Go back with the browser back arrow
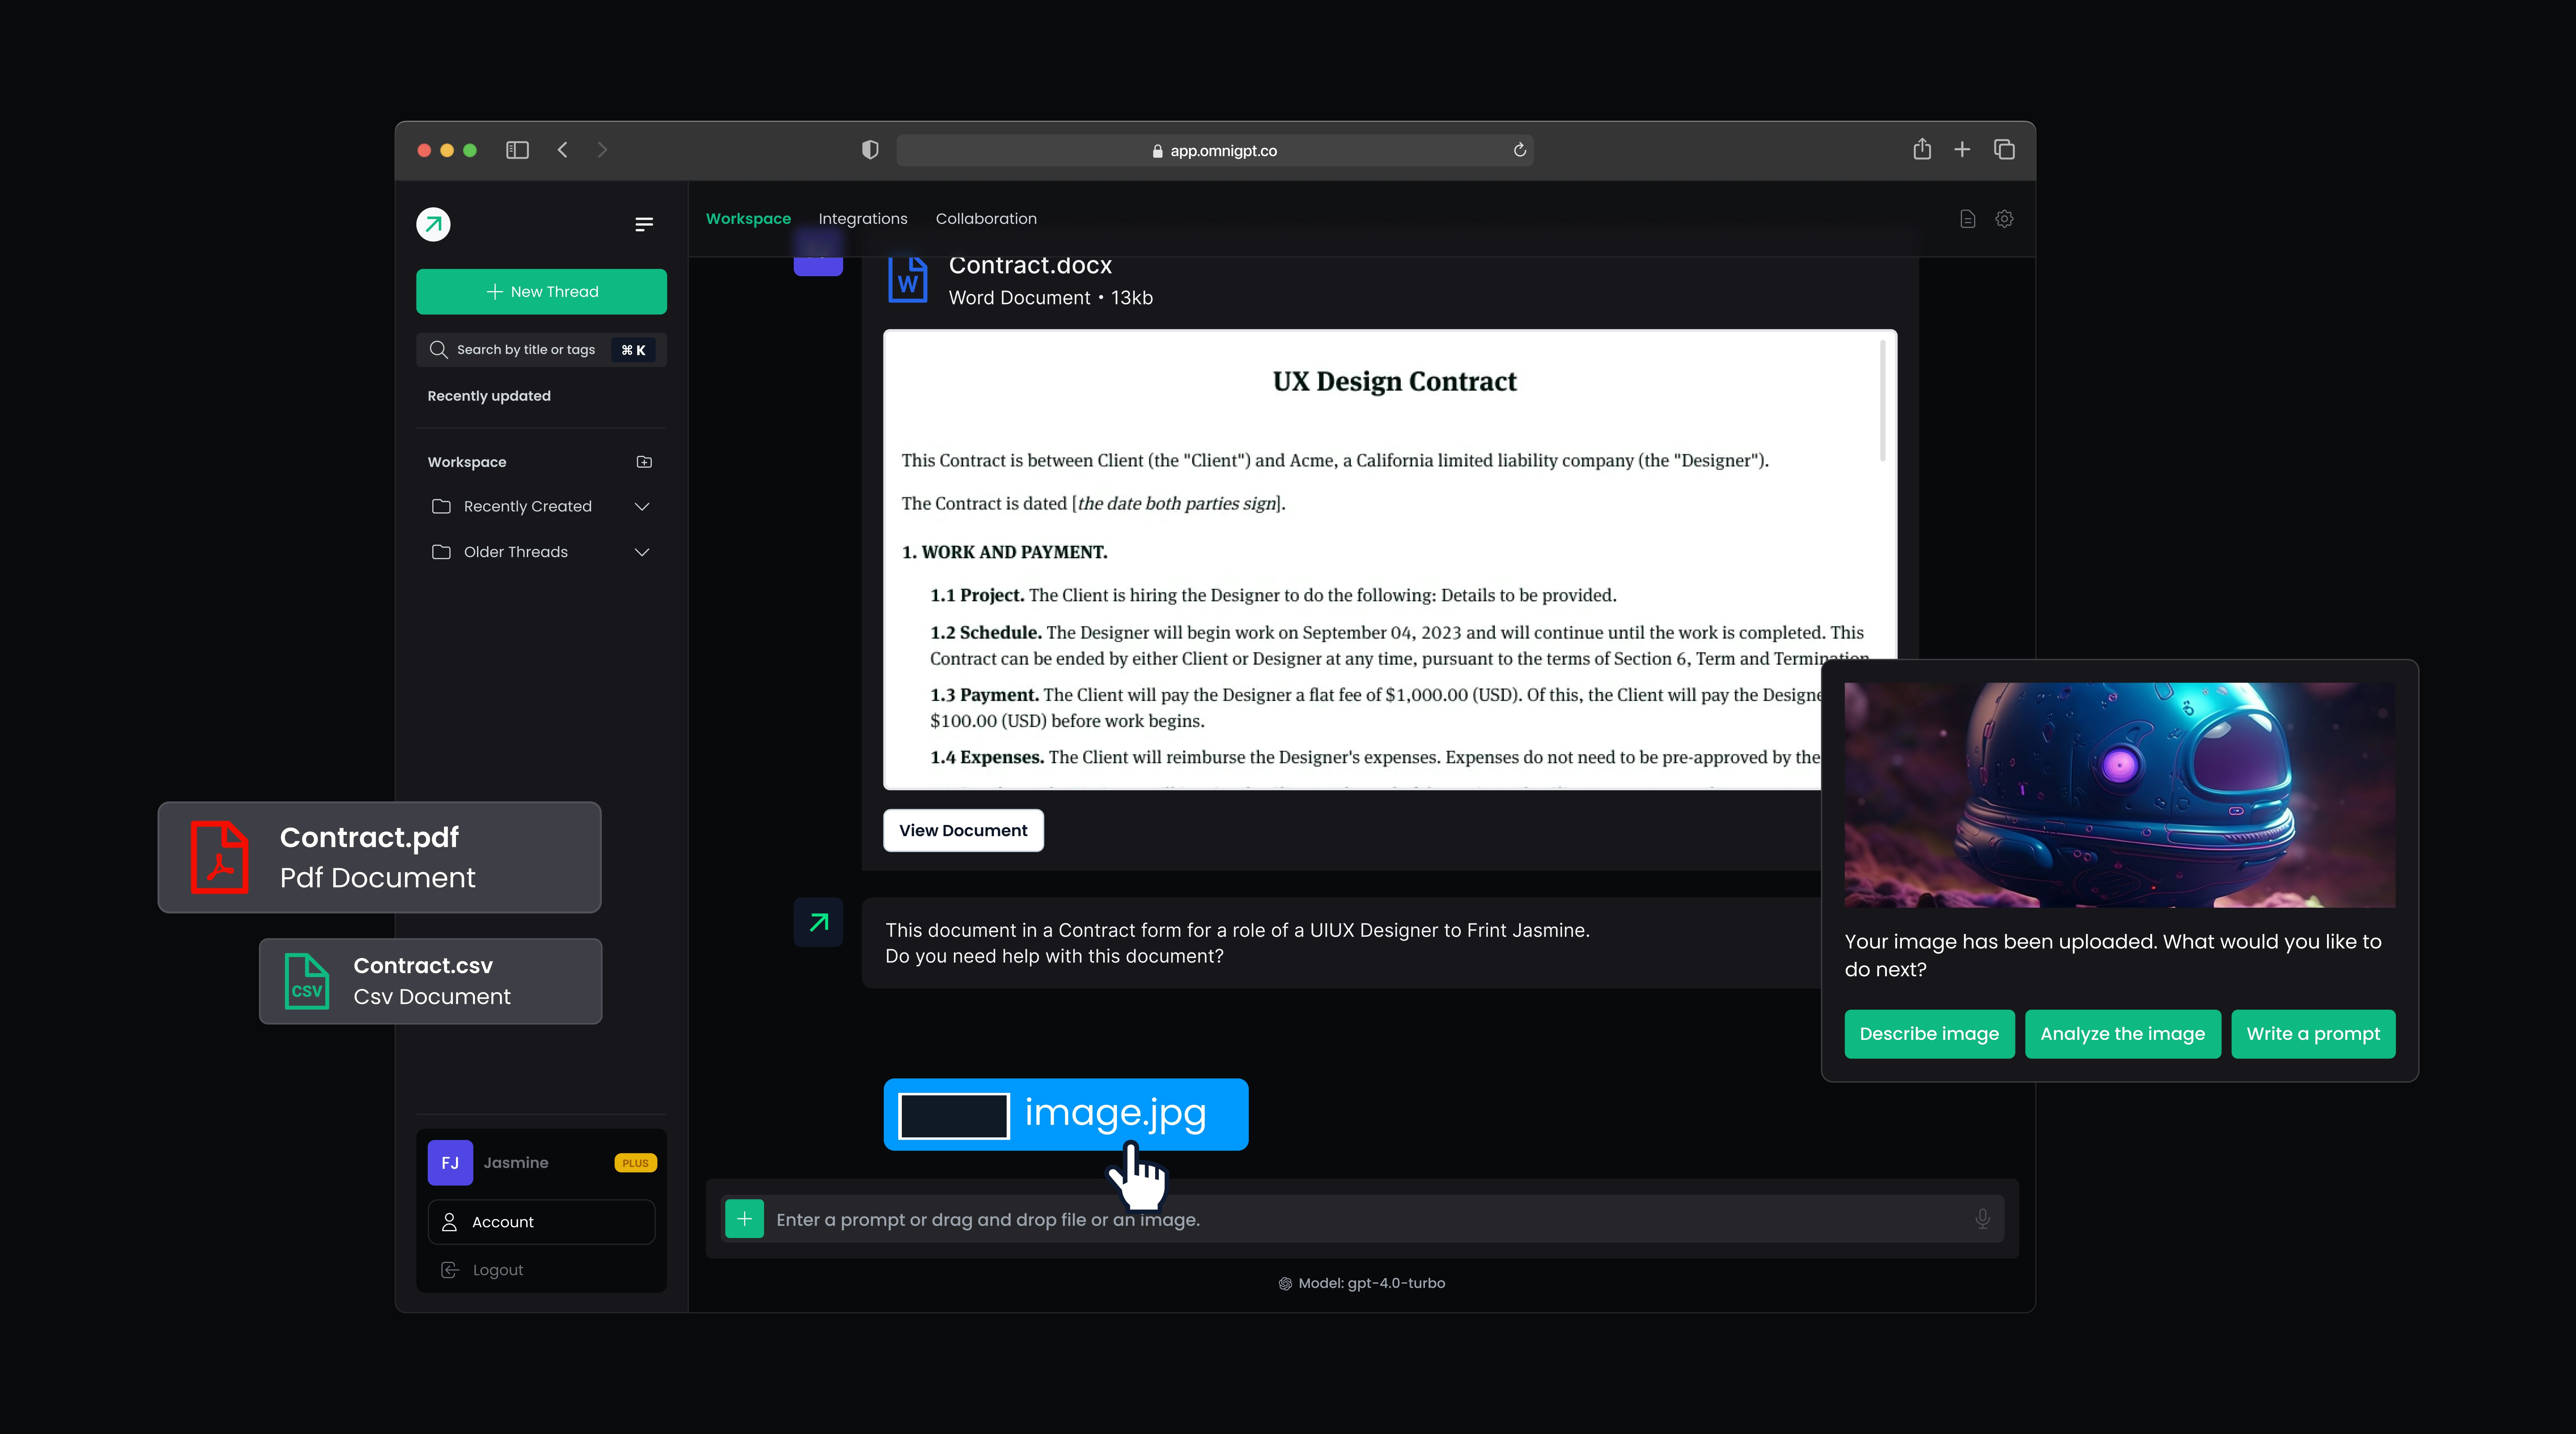This screenshot has height=1434, width=2576. coord(563,150)
